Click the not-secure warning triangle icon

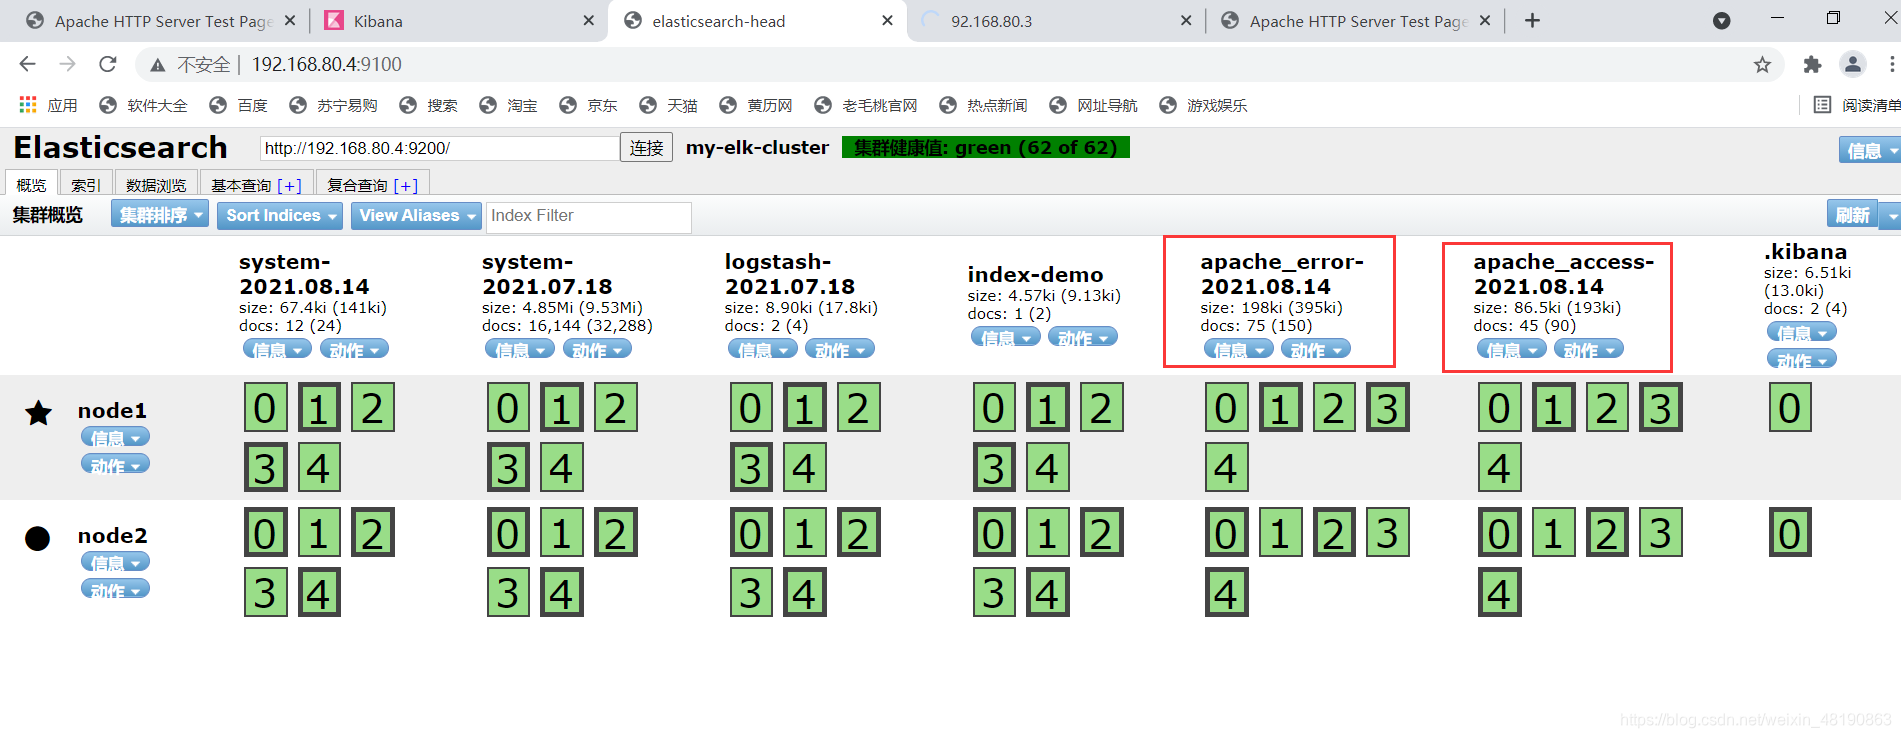tap(157, 65)
